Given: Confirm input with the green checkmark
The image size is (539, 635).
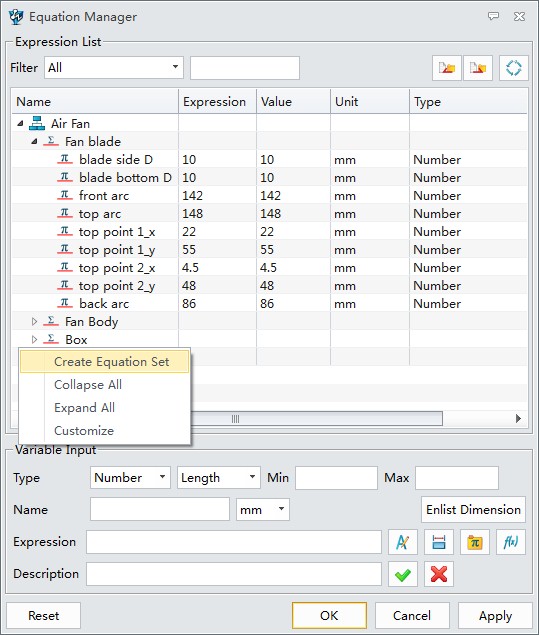Looking at the screenshot, I should tap(403, 574).
